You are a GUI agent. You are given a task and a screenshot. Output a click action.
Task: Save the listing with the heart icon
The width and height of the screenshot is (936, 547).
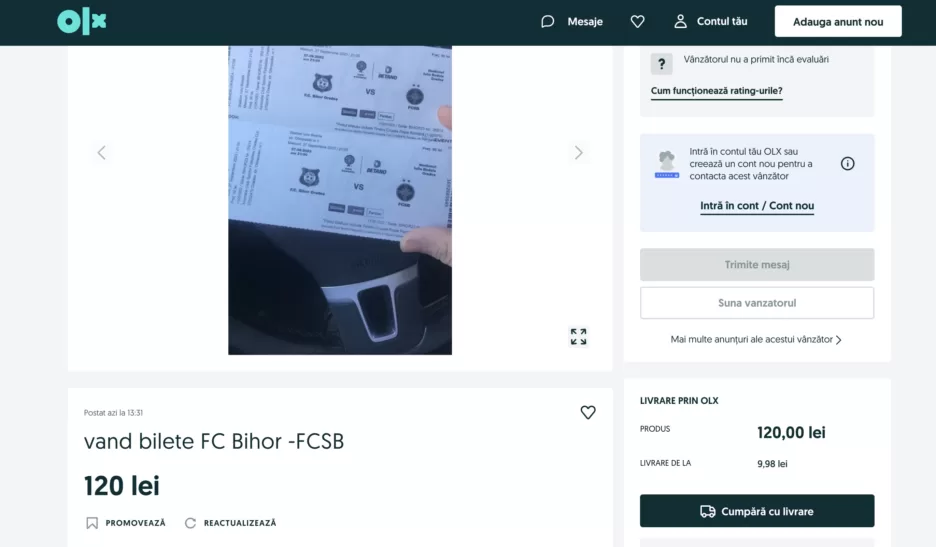588,413
